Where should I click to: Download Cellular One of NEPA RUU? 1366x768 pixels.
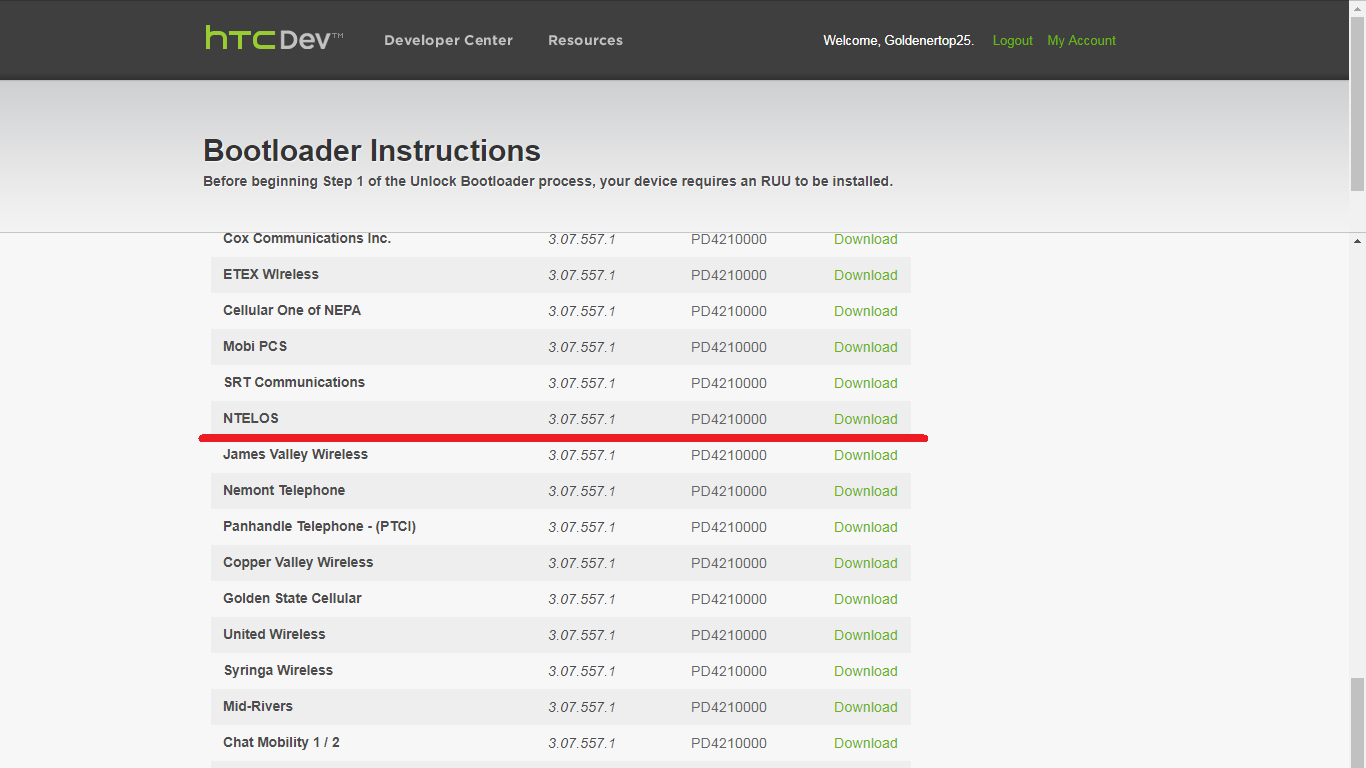pos(865,311)
